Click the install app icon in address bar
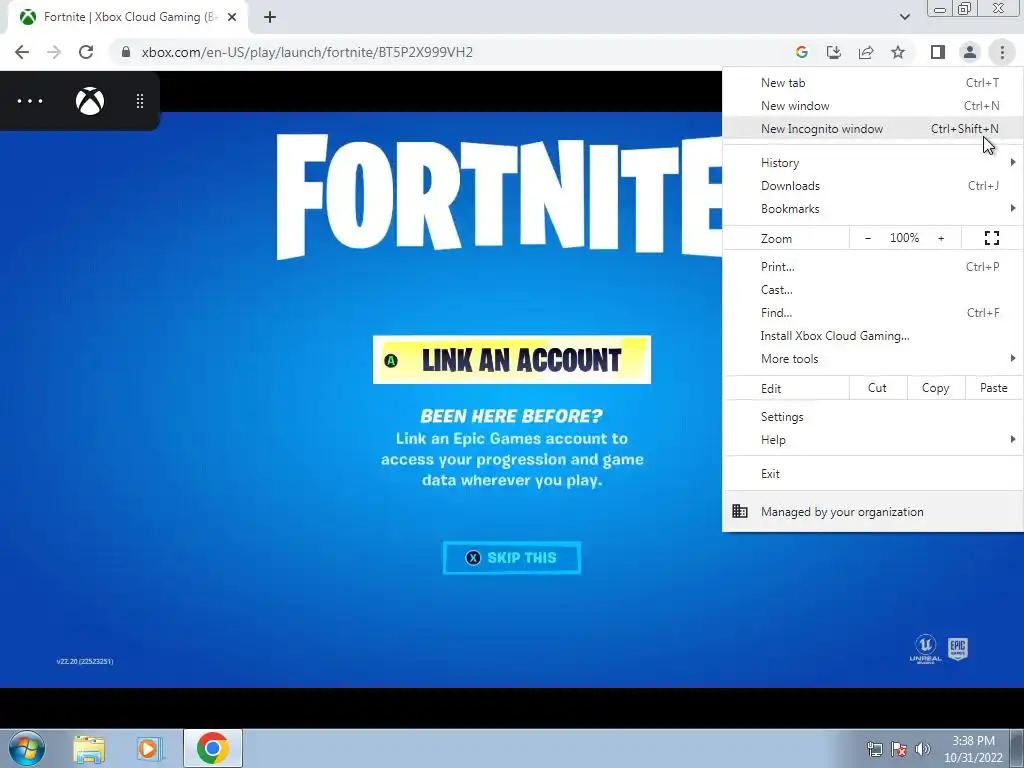Screen dimensions: 1024x768 tap(834, 52)
